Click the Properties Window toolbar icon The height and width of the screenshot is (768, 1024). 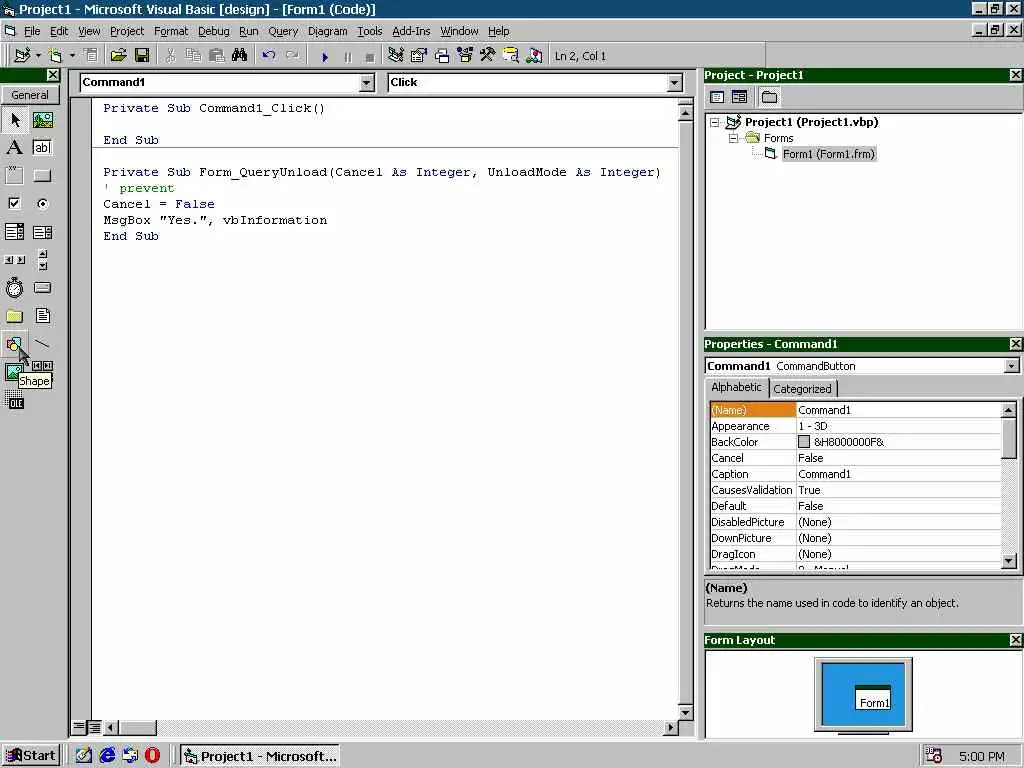coord(419,56)
